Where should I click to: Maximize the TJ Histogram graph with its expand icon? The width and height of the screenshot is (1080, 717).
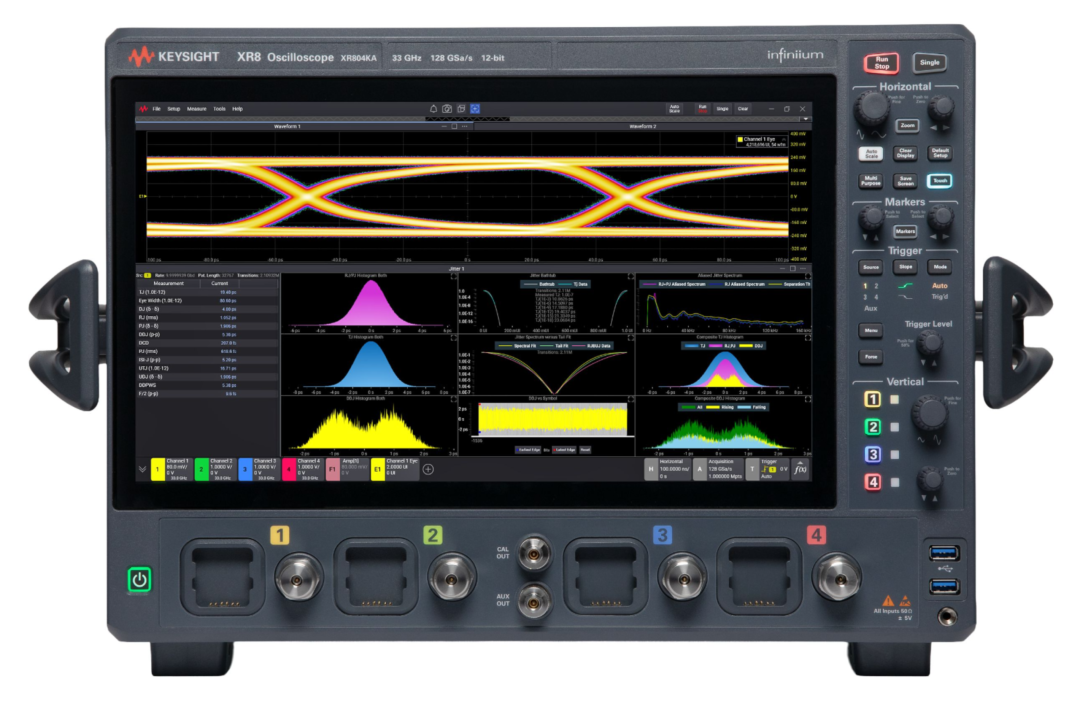pyautogui.click(x=453, y=337)
